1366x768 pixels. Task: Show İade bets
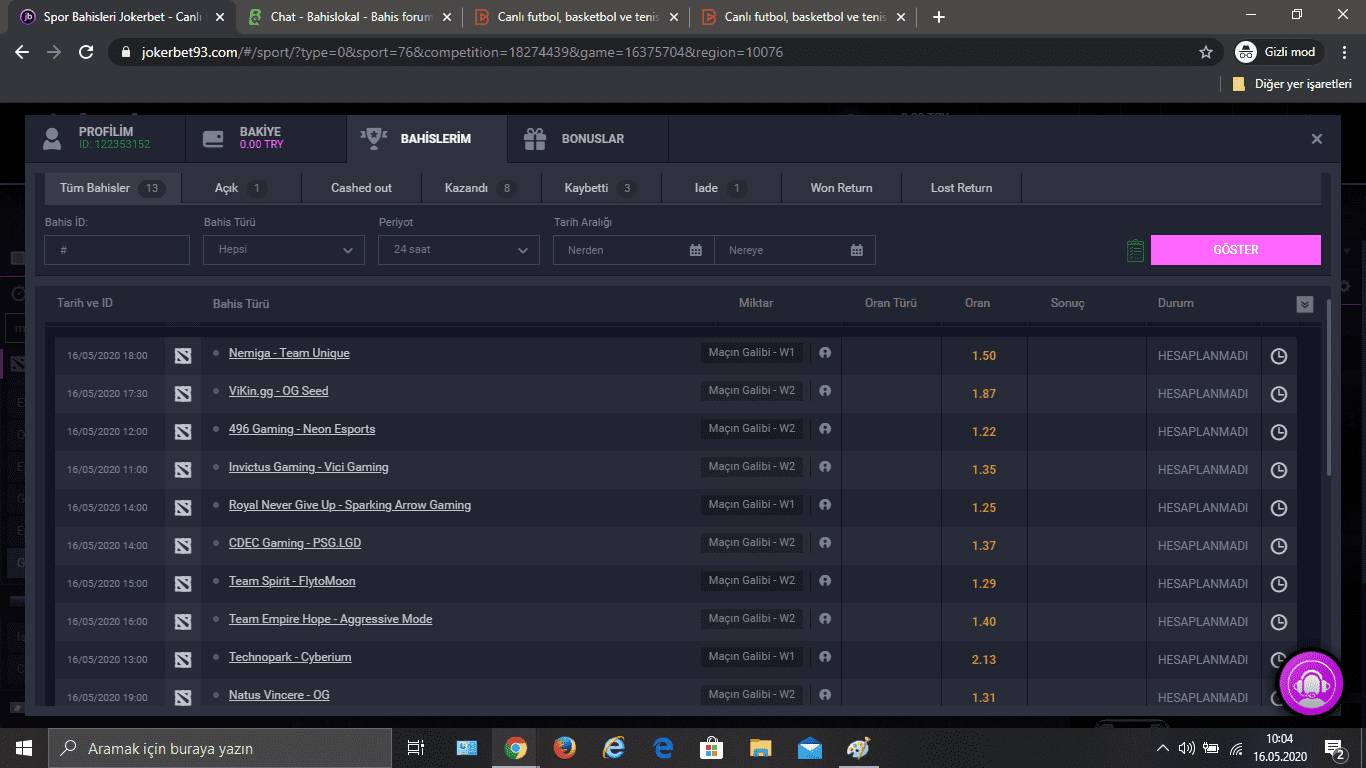[721, 188]
